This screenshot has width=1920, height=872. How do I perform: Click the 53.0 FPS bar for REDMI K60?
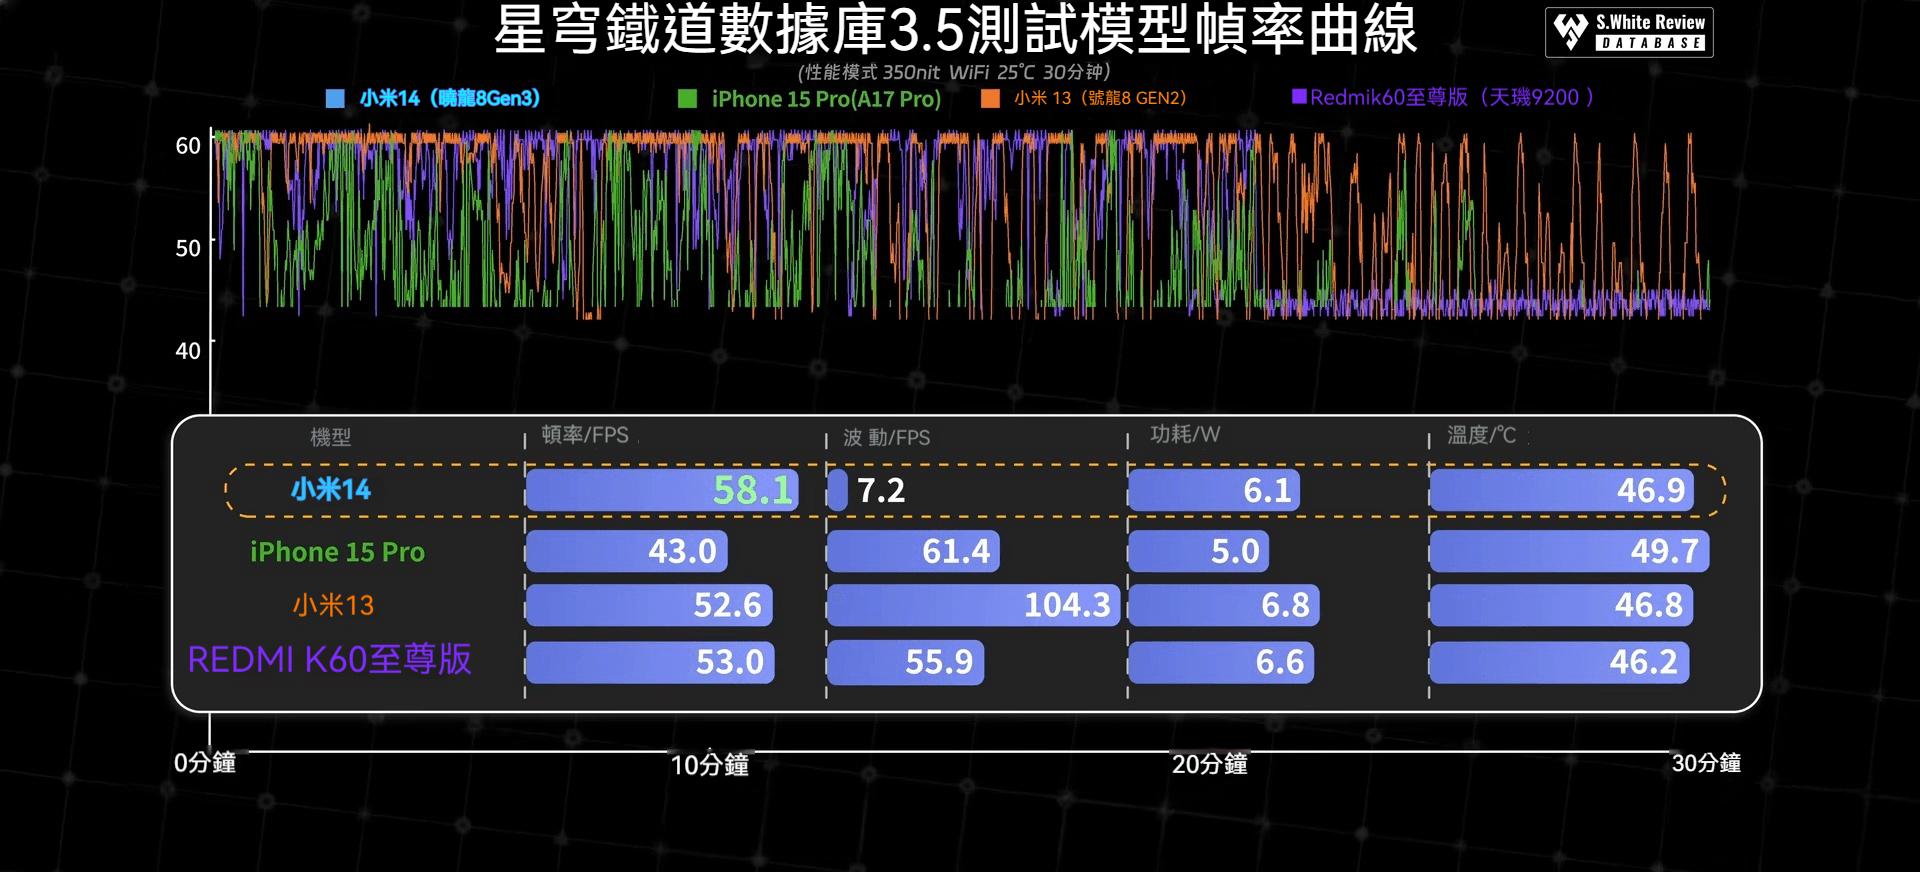pyautogui.click(x=650, y=662)
